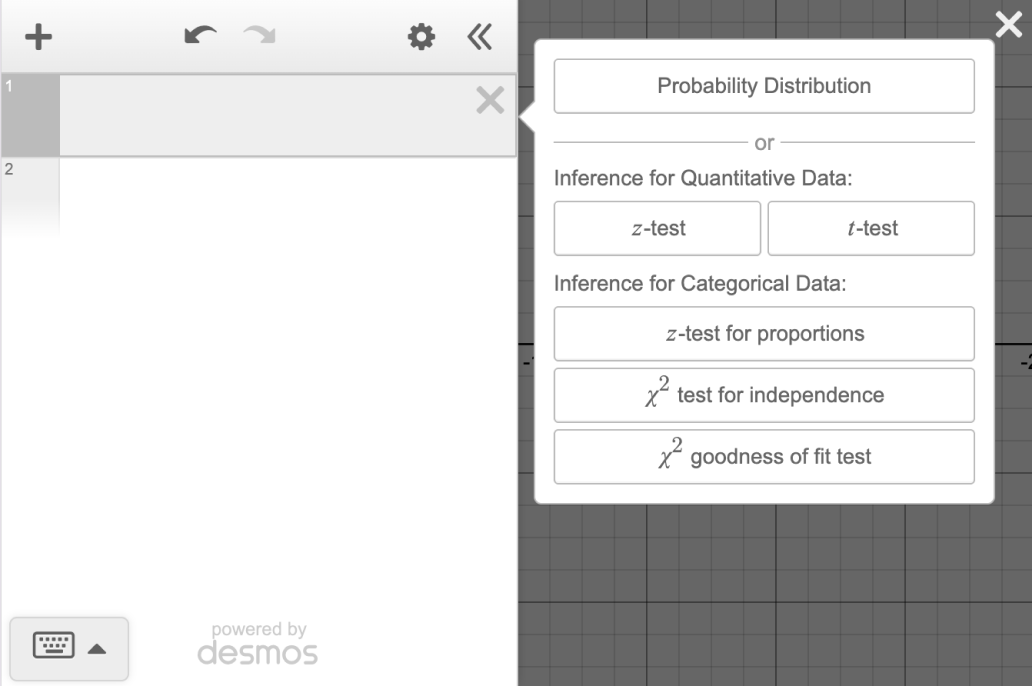Choose the z-test button
This screenshot has height=686, width=1032.
[x=657, y=228]
